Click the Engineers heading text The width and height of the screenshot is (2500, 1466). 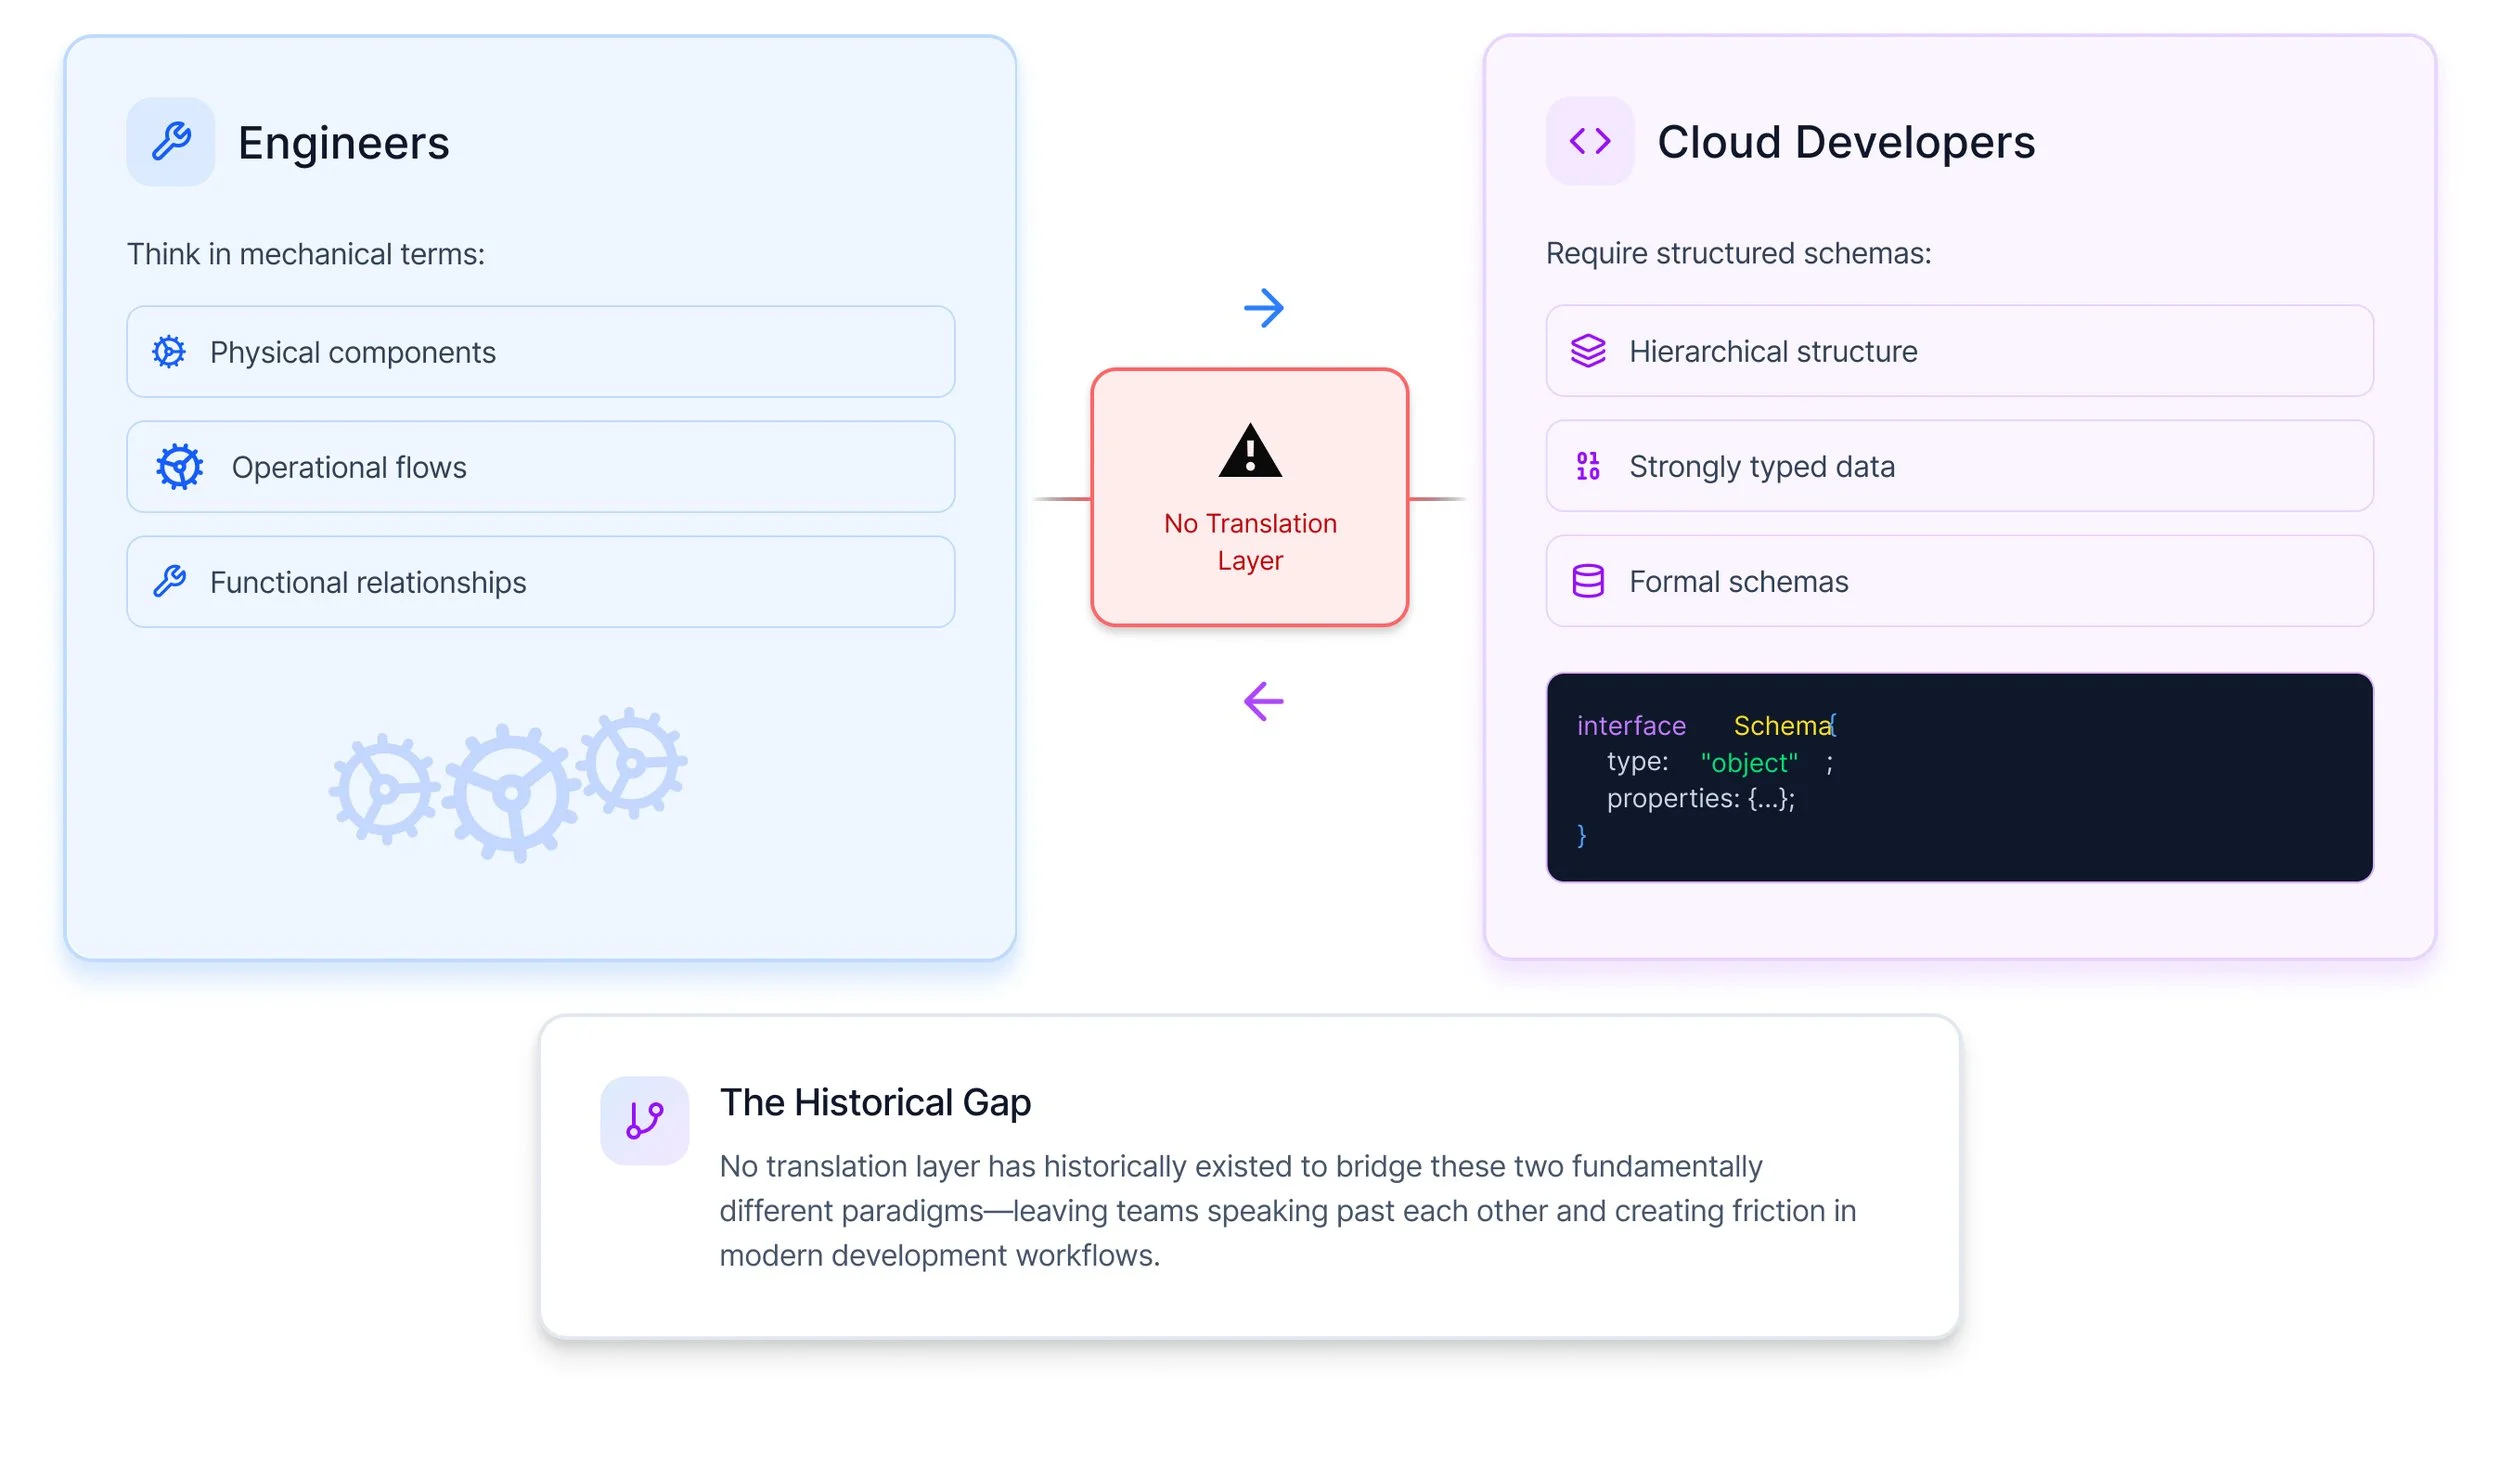(x=343, y=143)
